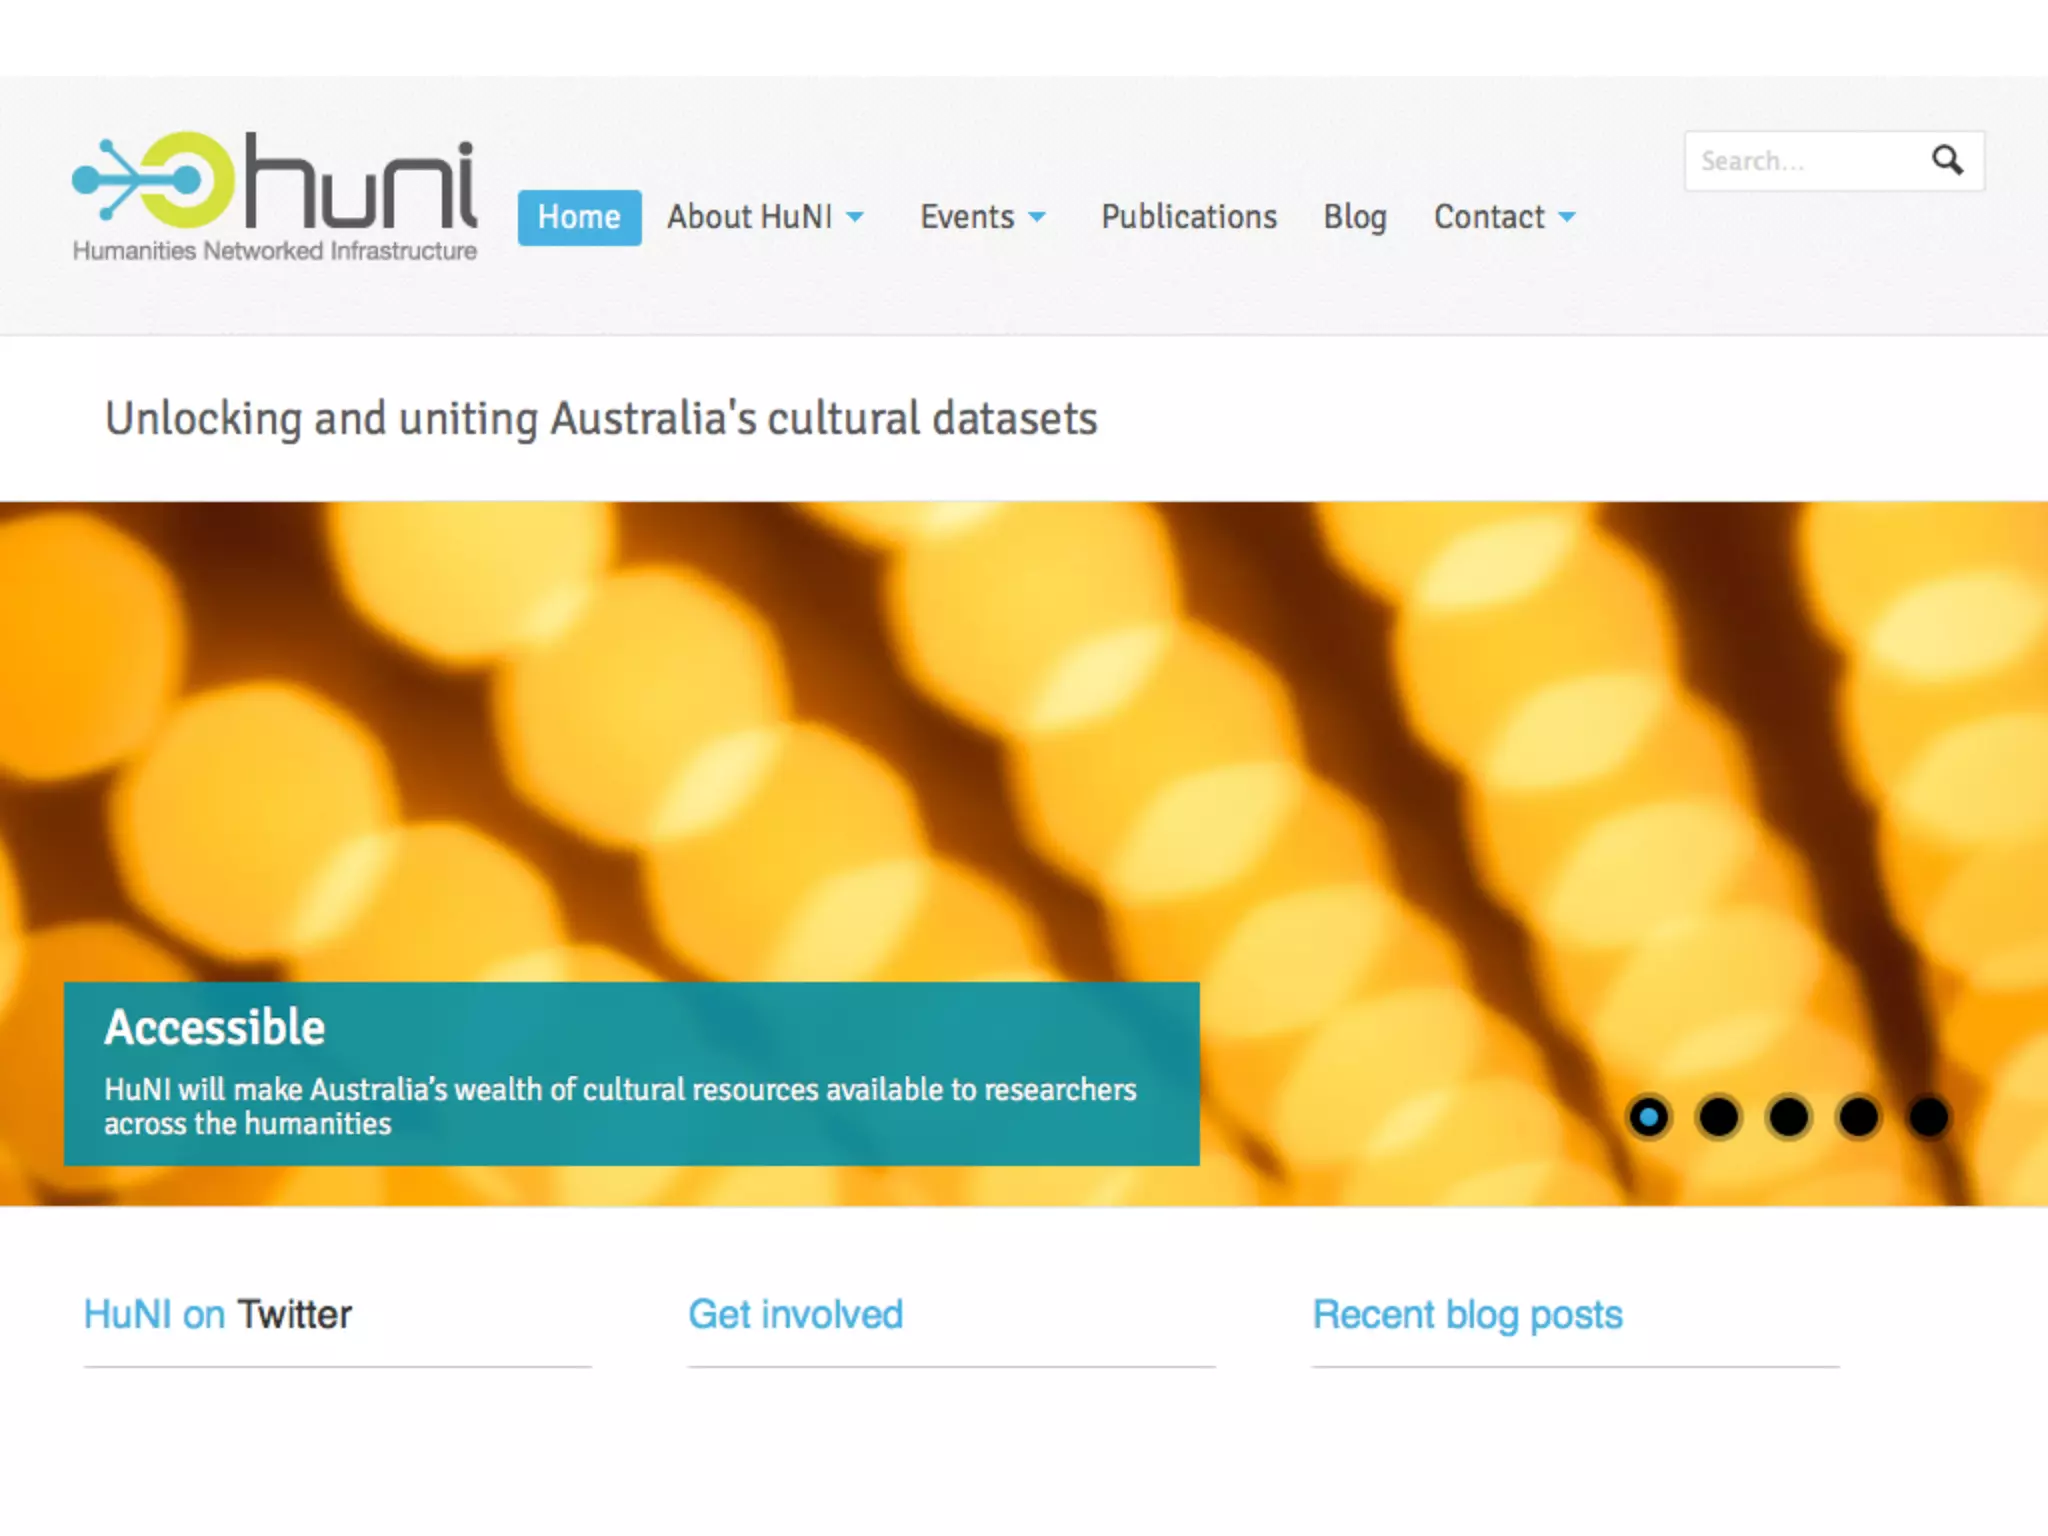Screen dimensions: 2048x1536
Task: Click the HuNI on Twitter heading
Action: tap(217, 1314)
